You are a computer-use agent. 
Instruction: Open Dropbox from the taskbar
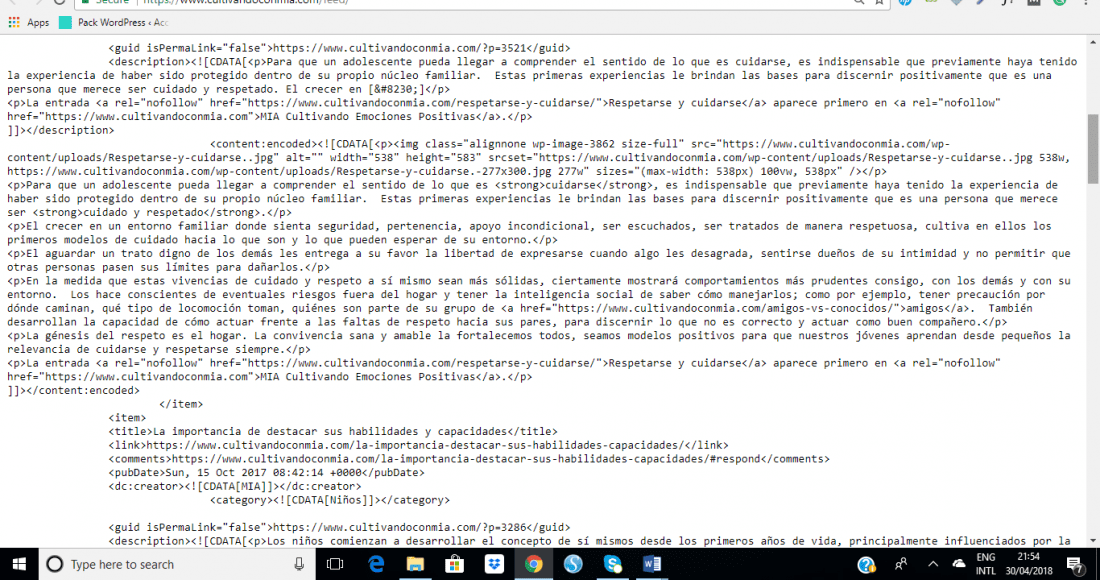(494, 564)
